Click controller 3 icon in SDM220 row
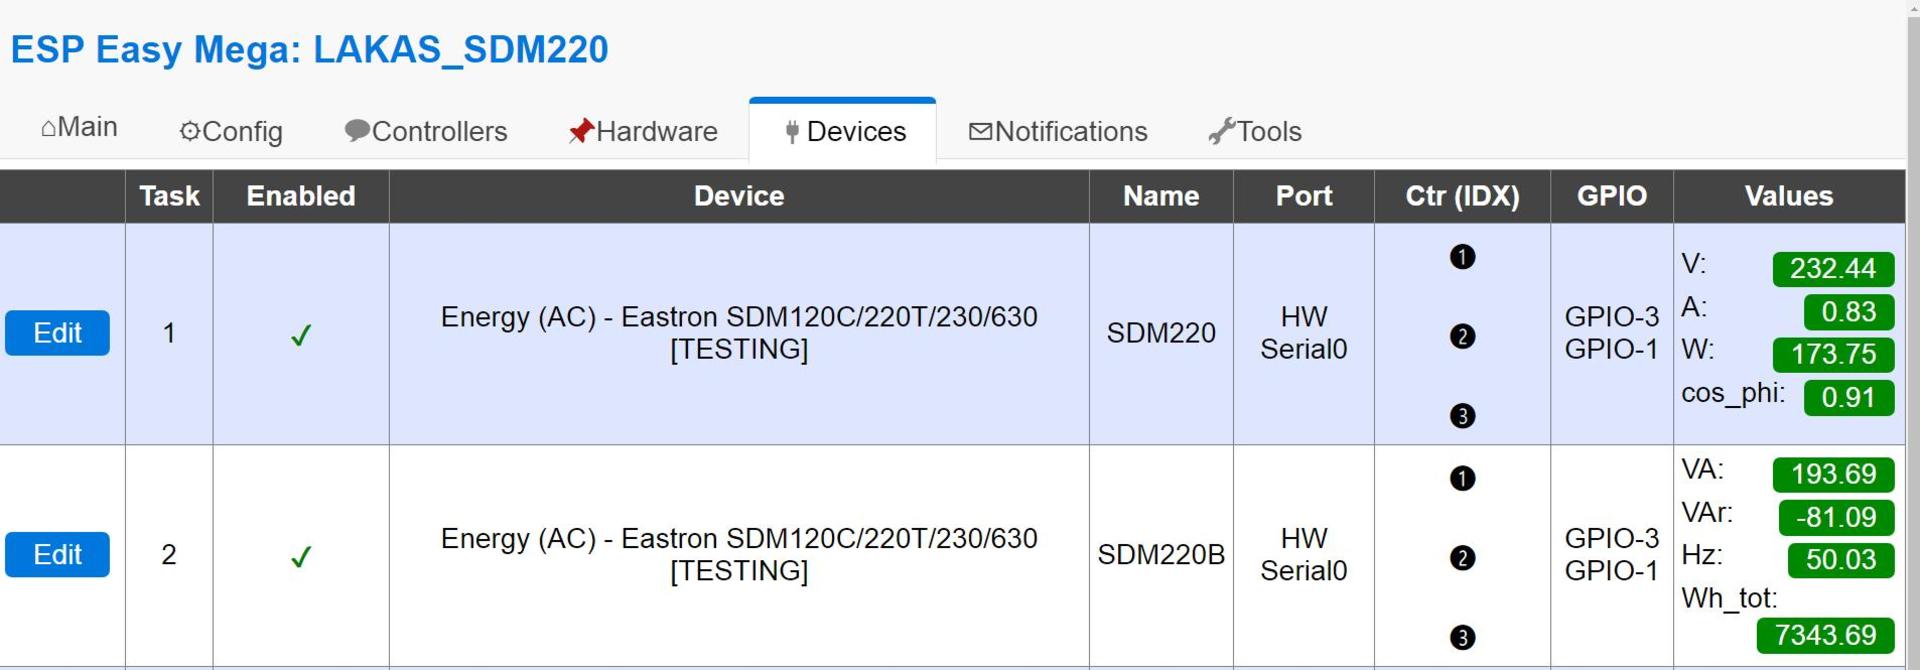This screenshot has width=1920, height=670. click(x=1462, y=416)
